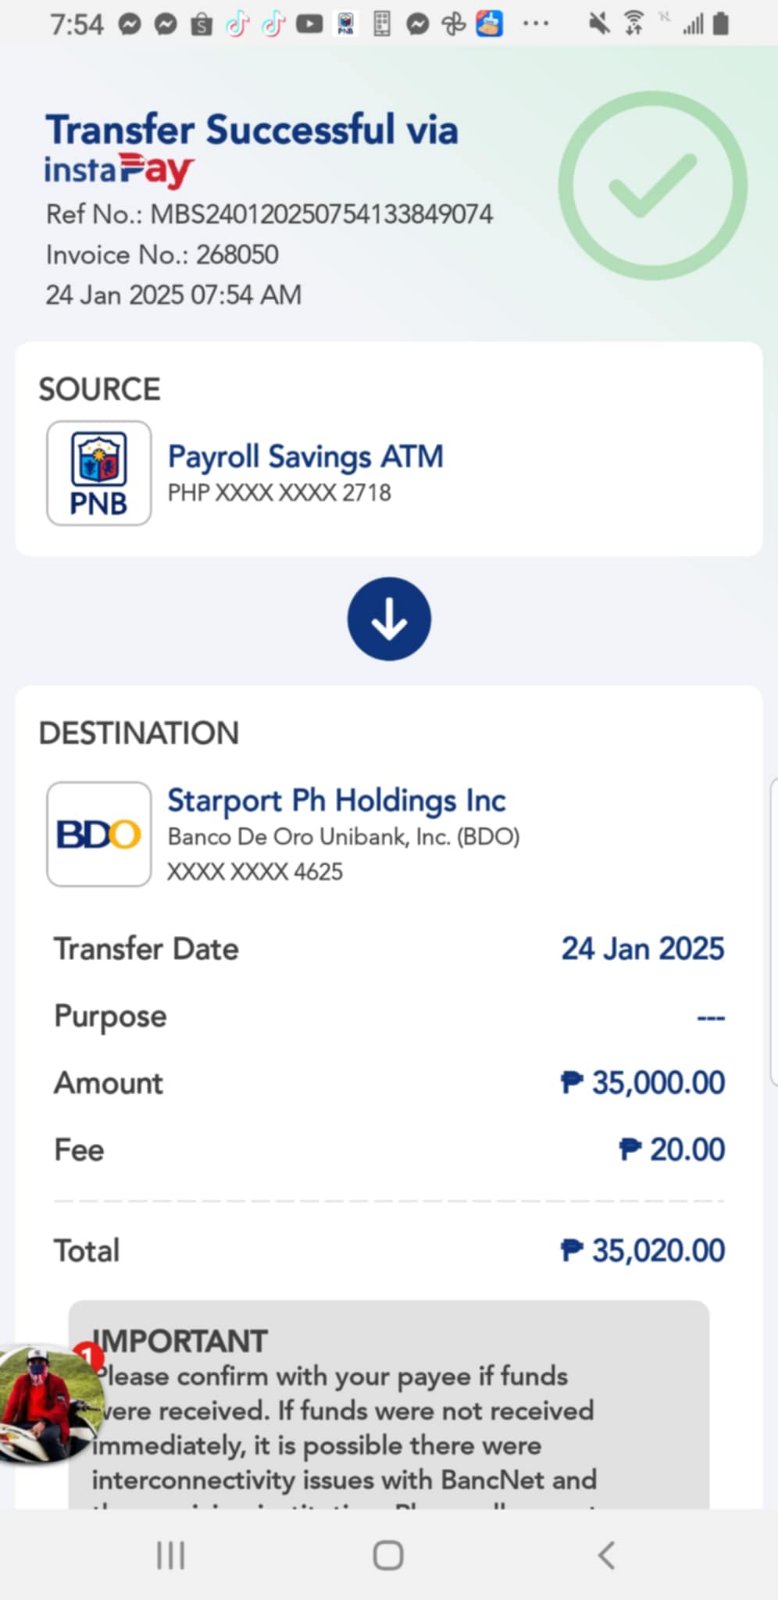Tap the Wi-Fi icon in status bar

633,23
